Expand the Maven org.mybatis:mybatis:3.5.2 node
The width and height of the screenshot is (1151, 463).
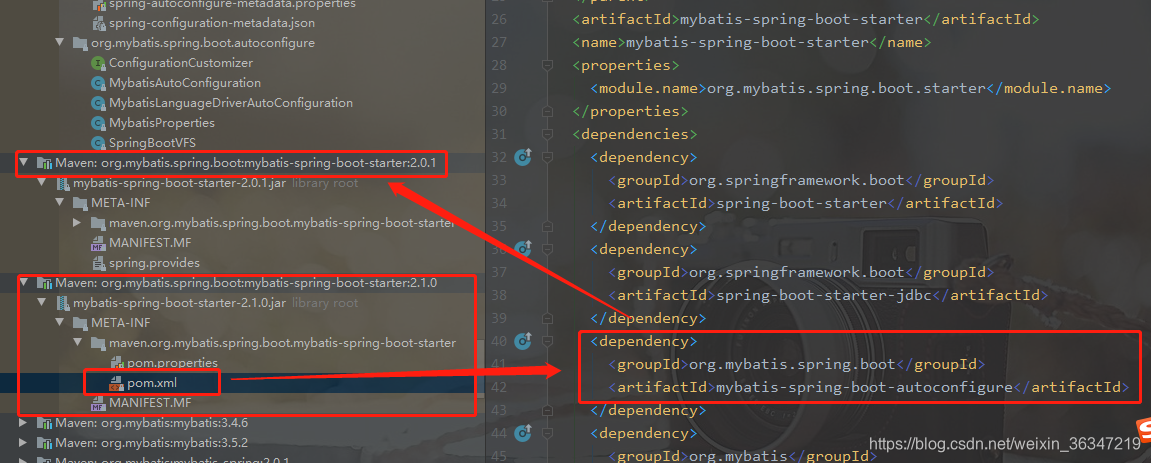point(24,443)
